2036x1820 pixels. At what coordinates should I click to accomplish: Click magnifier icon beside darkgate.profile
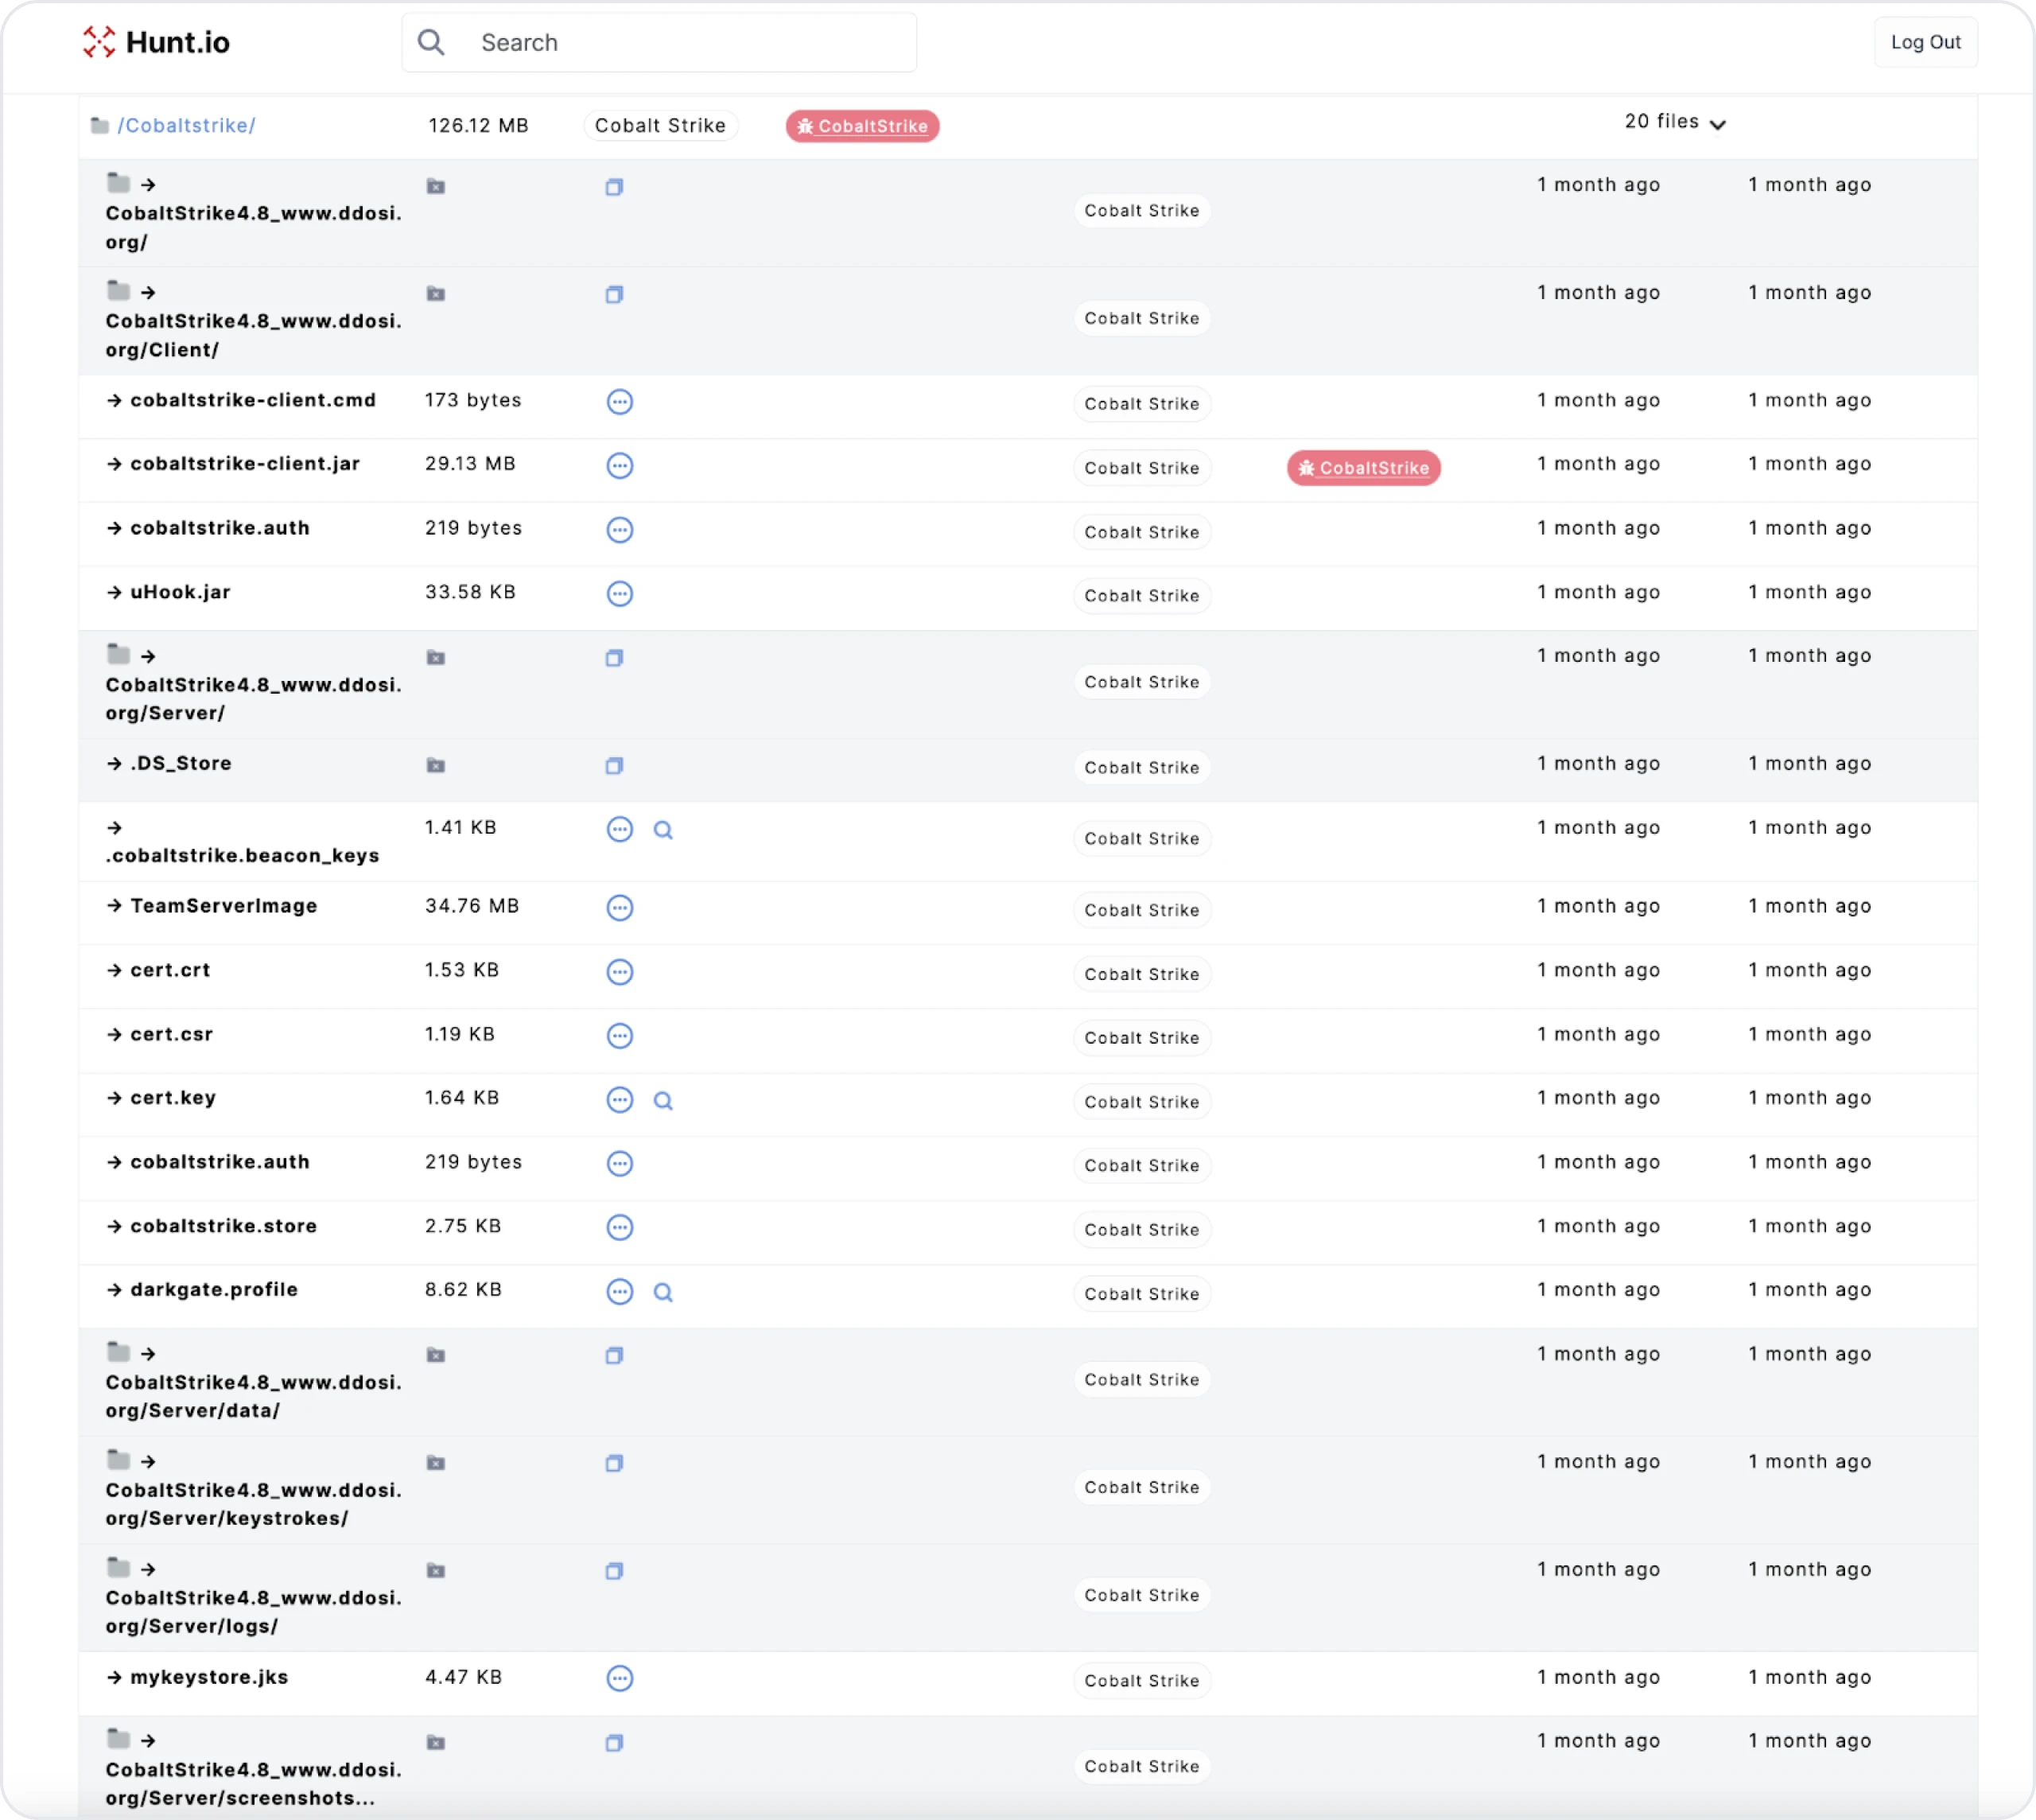click(662, 1293)
